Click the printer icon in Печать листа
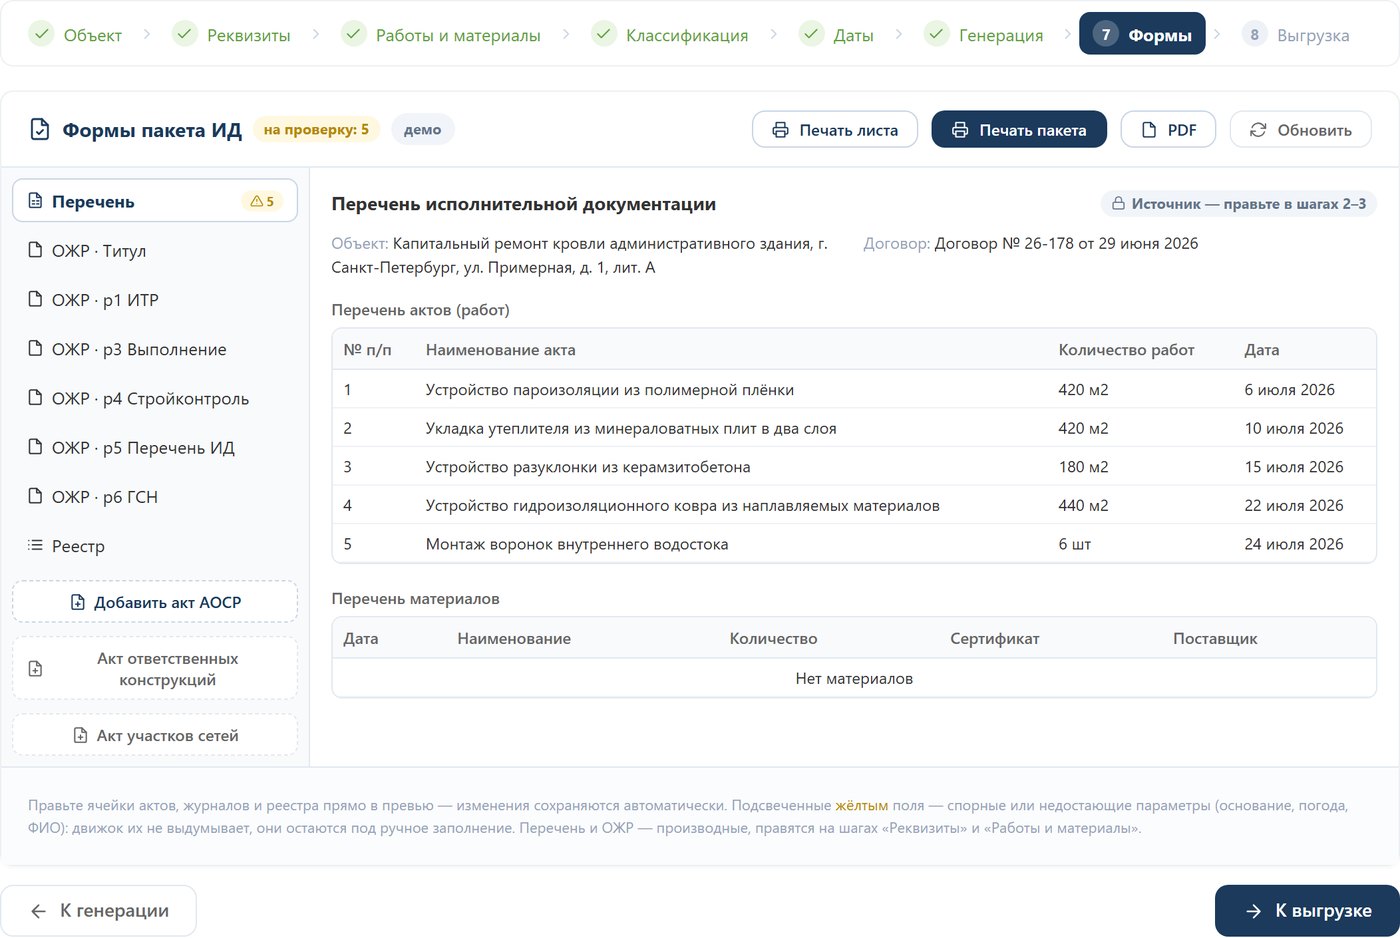Image resolution: width=1400 pixels, height=938 pixels. coord(780,130)
